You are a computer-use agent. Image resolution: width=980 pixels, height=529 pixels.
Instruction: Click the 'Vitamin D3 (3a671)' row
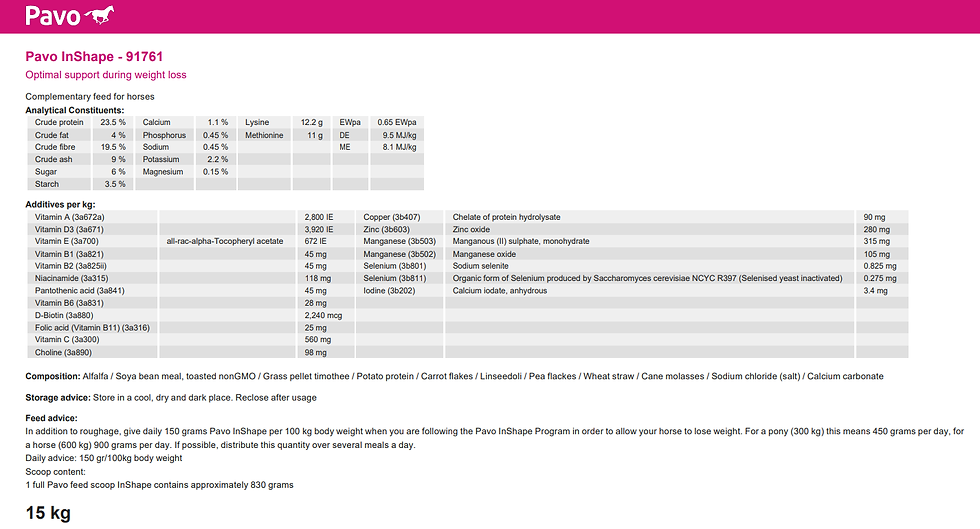(69, 229)
